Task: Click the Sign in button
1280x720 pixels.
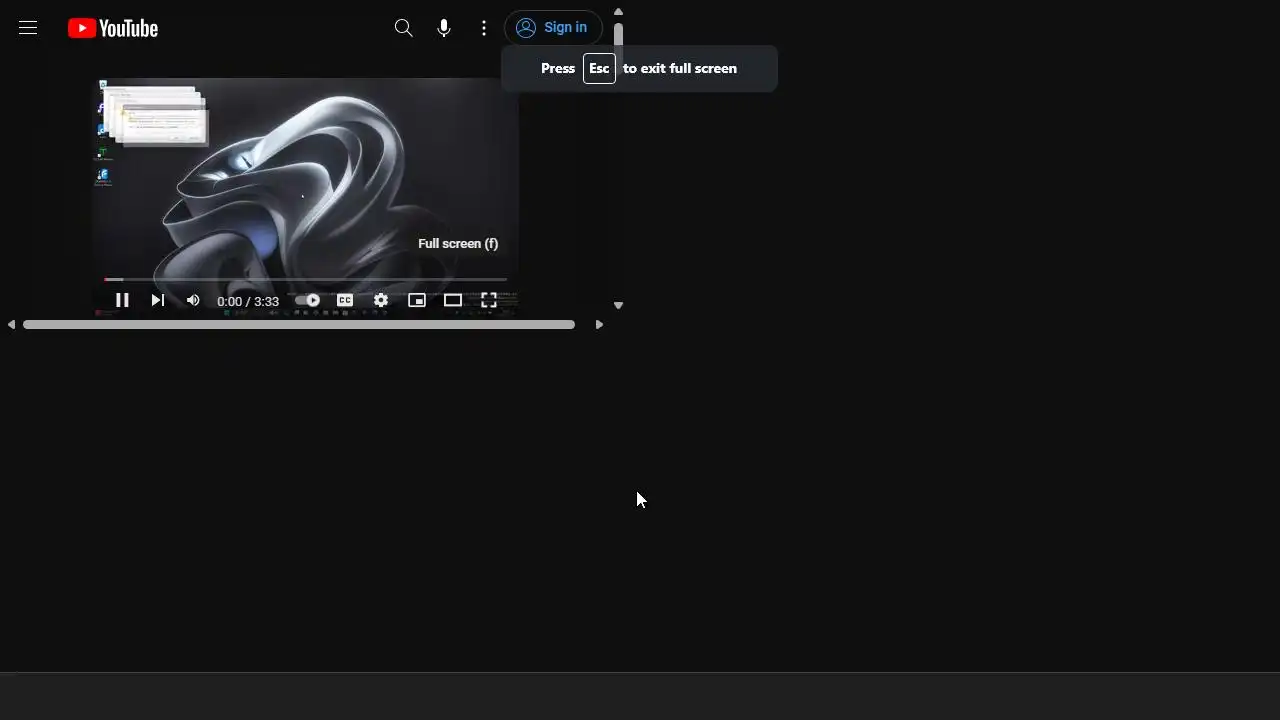Action: coord(553,28)
